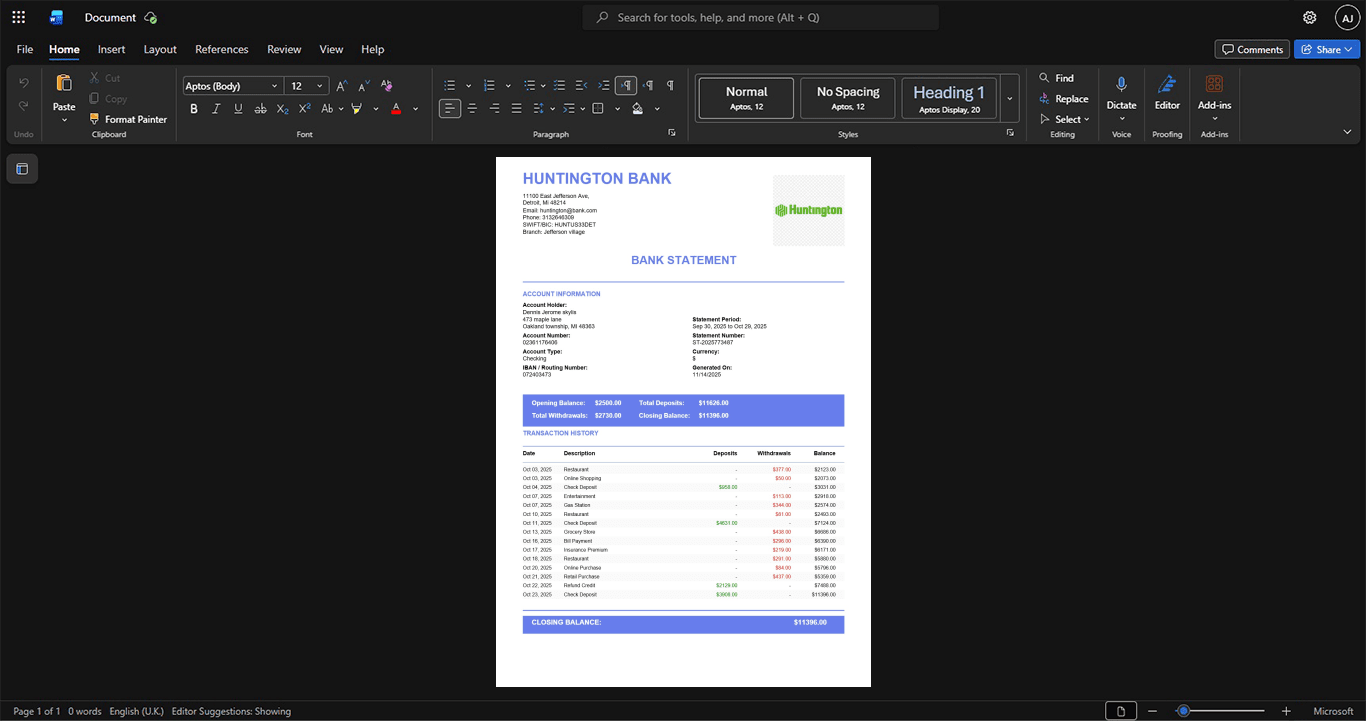This screenshot has height=721, width=1366.
Task: Open the font size dropdown
Action: click(320, 86)
